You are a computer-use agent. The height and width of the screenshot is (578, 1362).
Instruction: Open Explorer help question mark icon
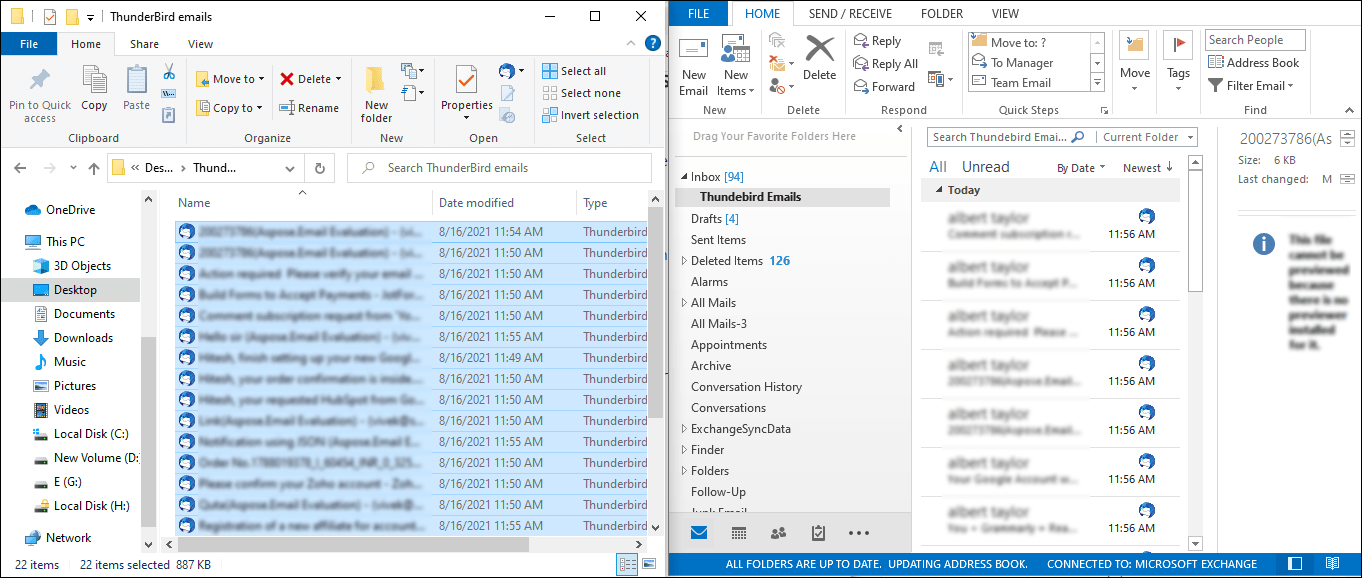[x=652, y=43]
